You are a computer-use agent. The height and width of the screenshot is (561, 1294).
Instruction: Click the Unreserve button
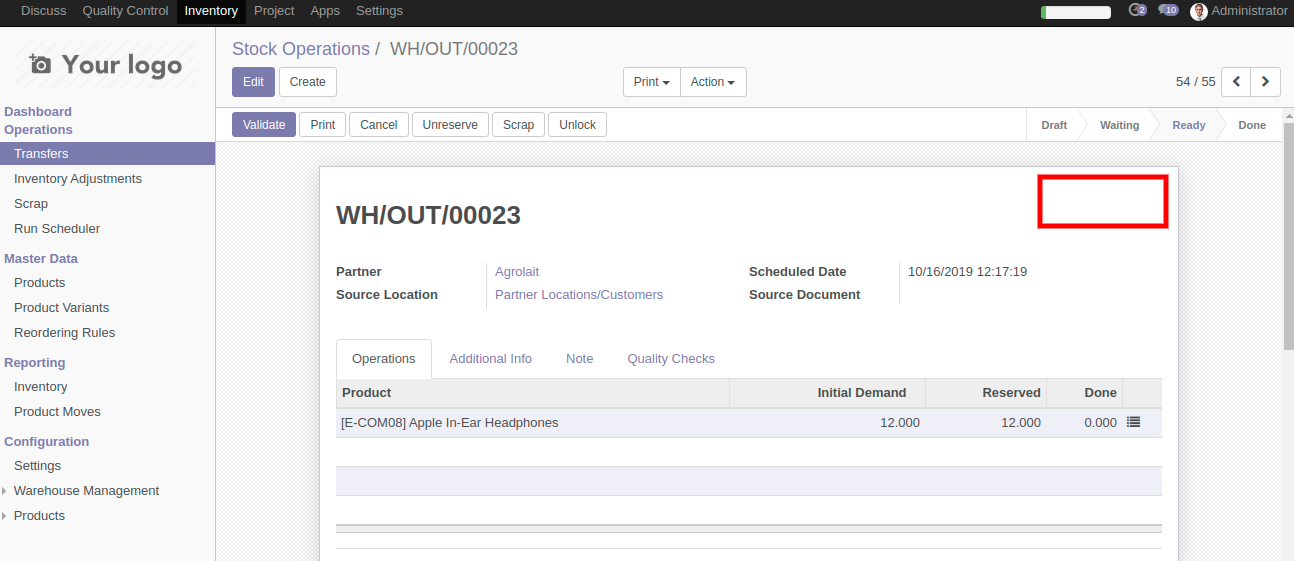click(x=450, y=125)
